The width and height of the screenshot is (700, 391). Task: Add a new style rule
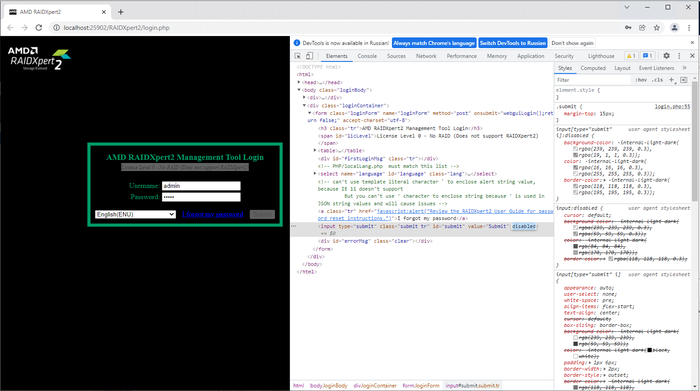tap(671, 80)
